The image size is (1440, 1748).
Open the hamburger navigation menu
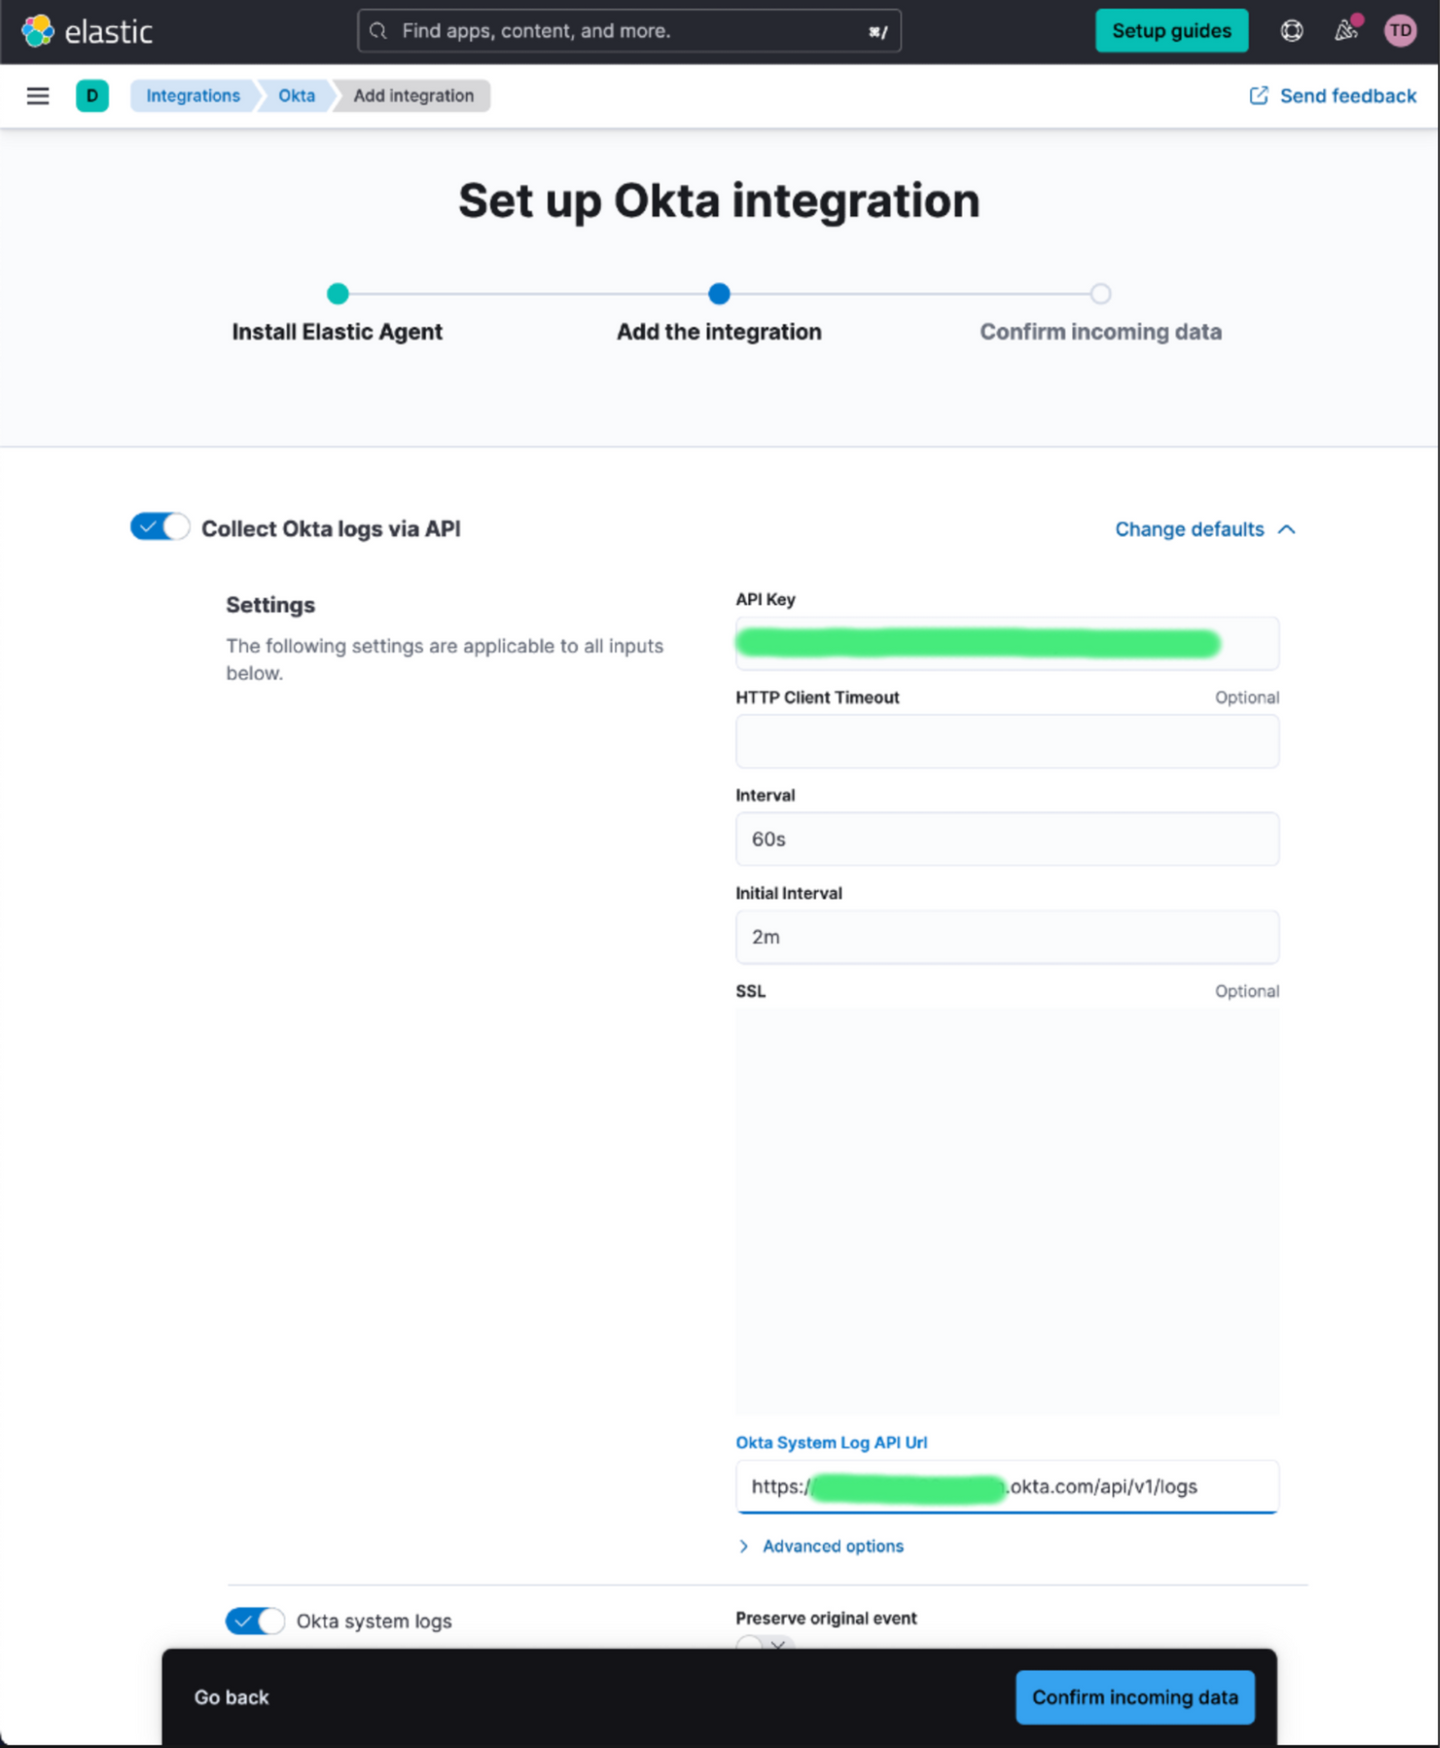[x=38, y=96]
